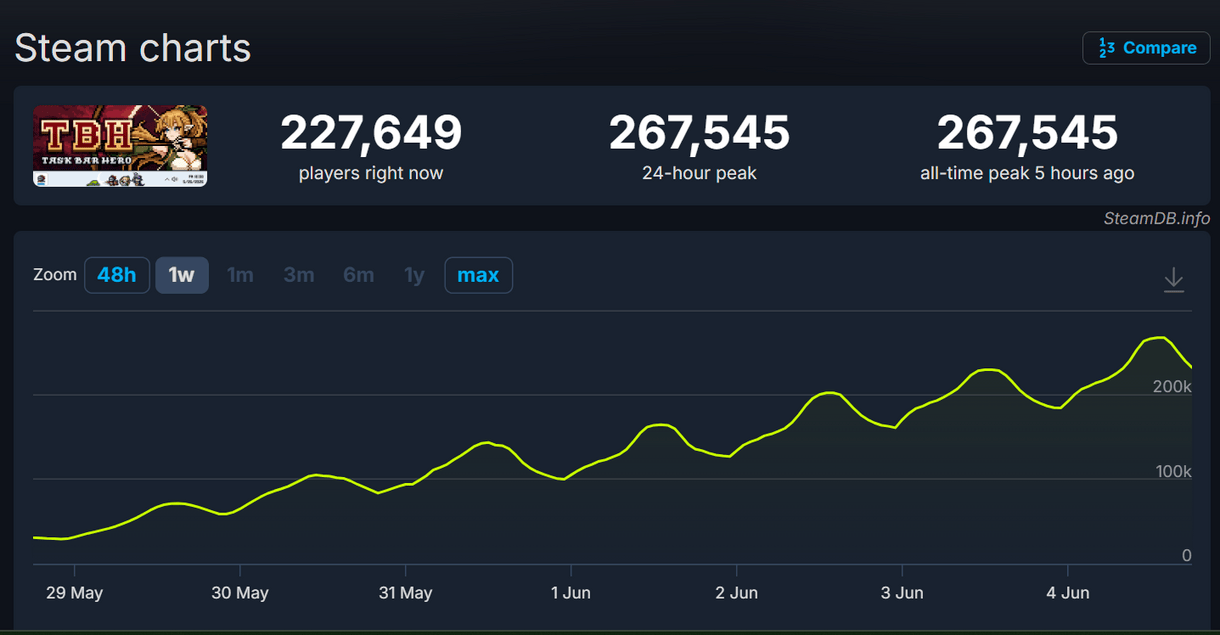Viewport: 1220px width, 635px height.
Task: Click the chart's highest peak on 4 Jun
Action: [1160, 338]
